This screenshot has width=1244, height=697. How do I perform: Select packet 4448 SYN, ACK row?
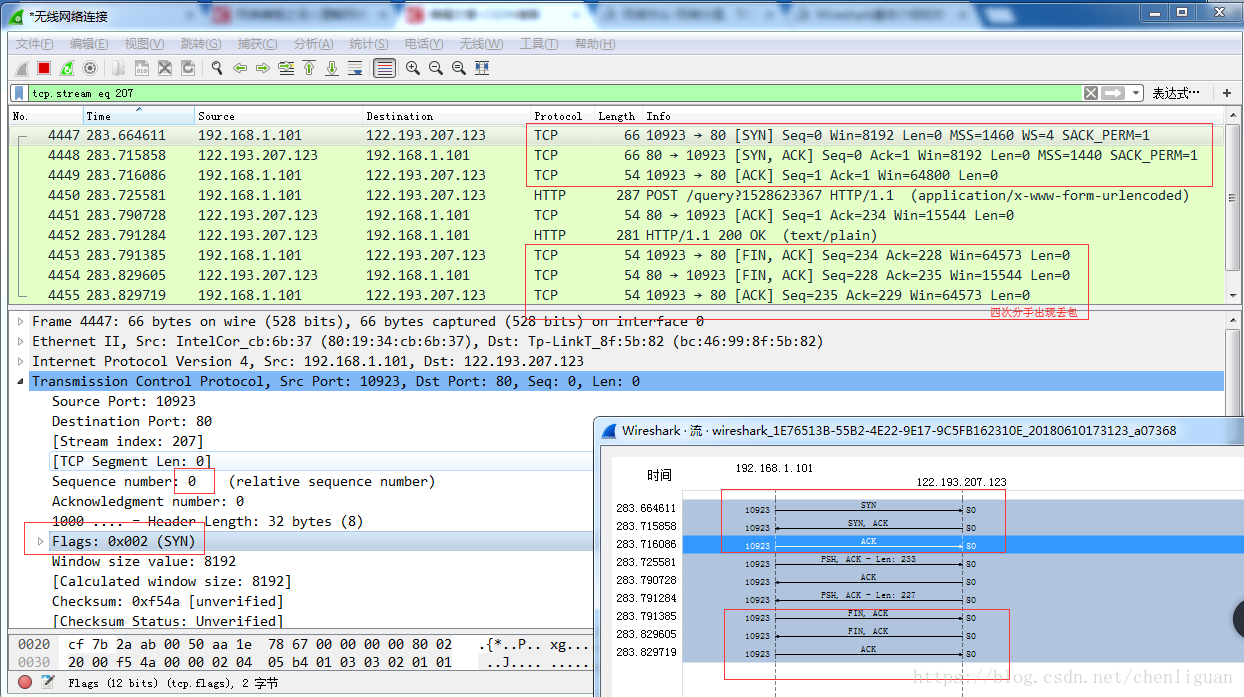coord(616,155)
